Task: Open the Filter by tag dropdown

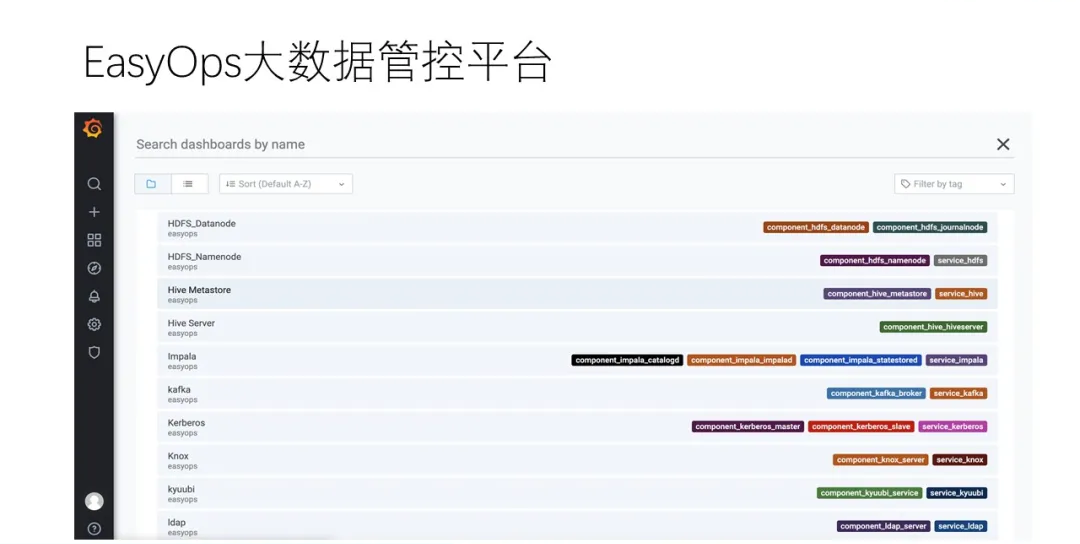Action: 954,184
